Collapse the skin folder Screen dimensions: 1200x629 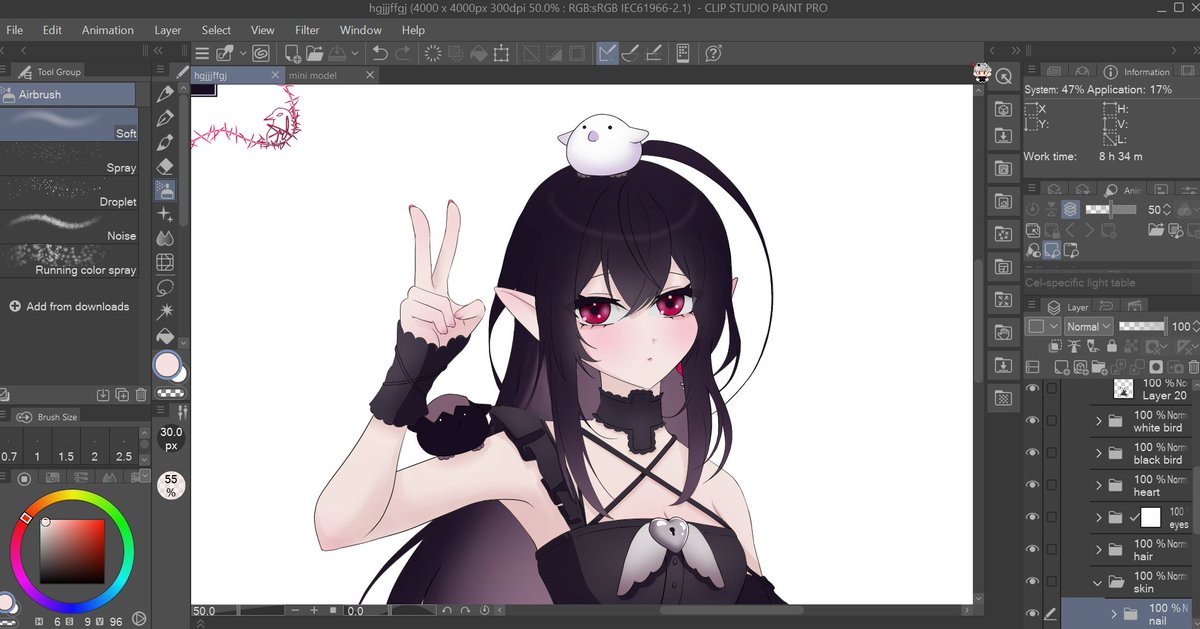click(x=1099, y=581)
